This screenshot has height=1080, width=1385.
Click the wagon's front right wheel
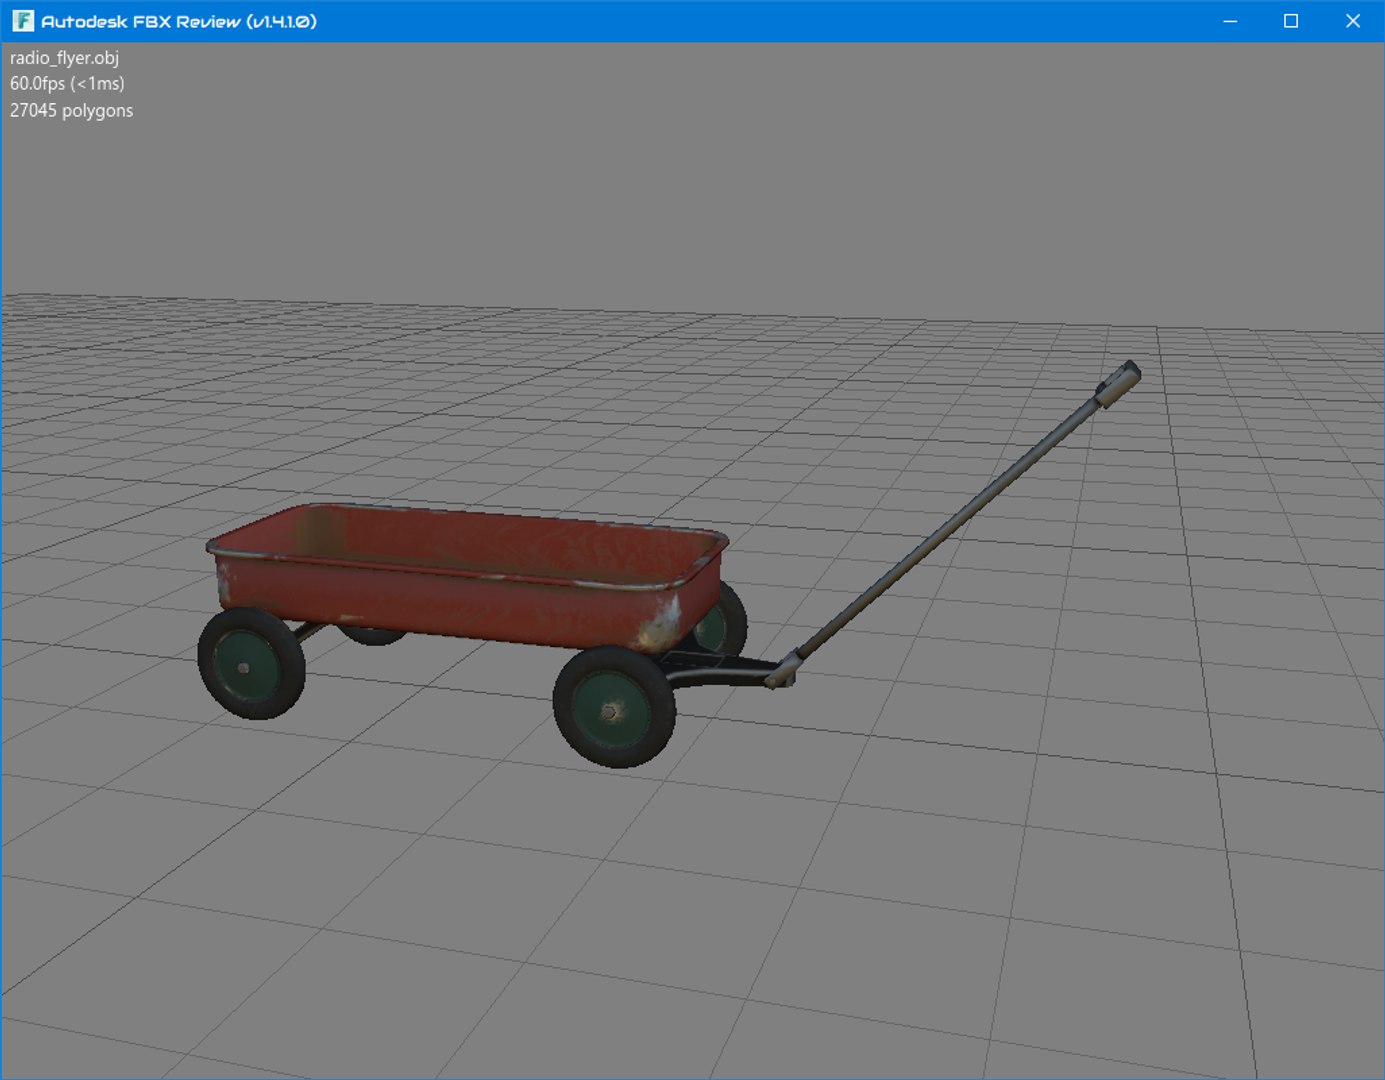tap(614, 707)
